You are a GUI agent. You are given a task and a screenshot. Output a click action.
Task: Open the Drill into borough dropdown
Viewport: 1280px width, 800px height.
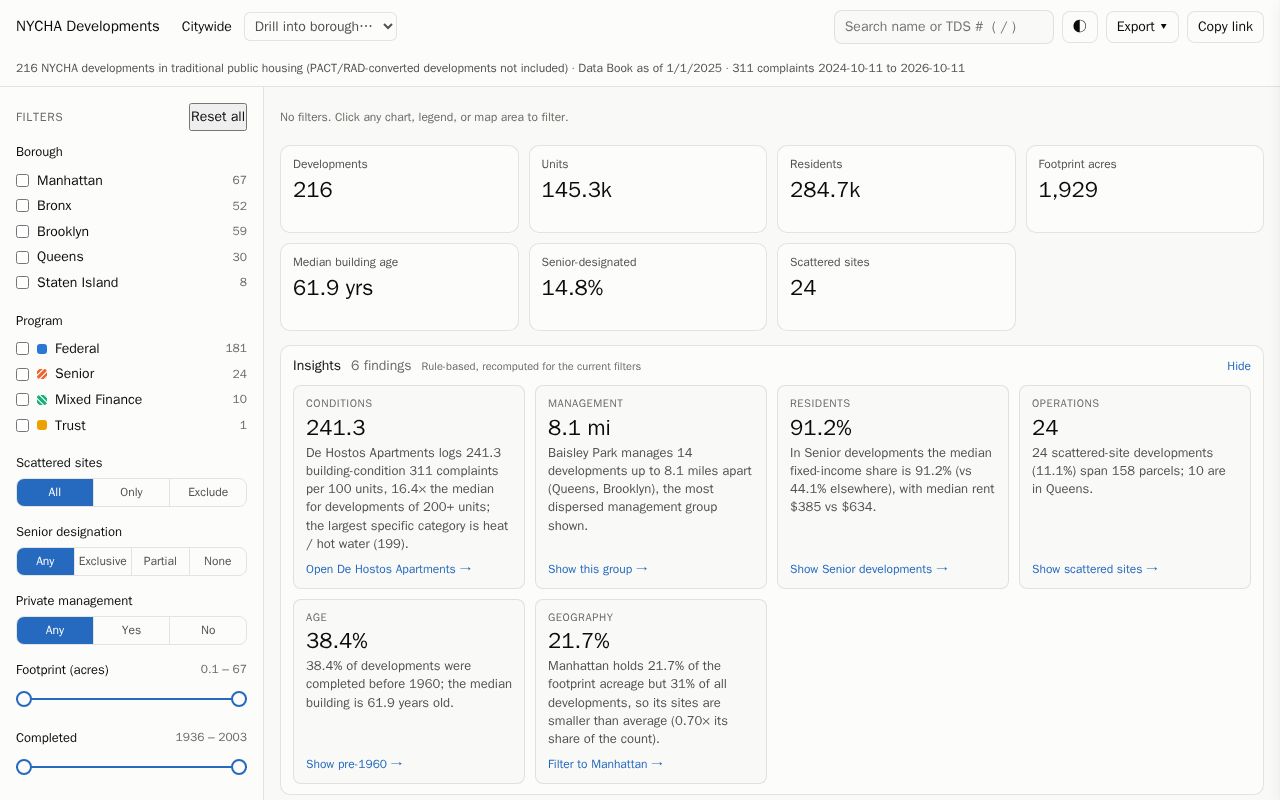point(320,27)
